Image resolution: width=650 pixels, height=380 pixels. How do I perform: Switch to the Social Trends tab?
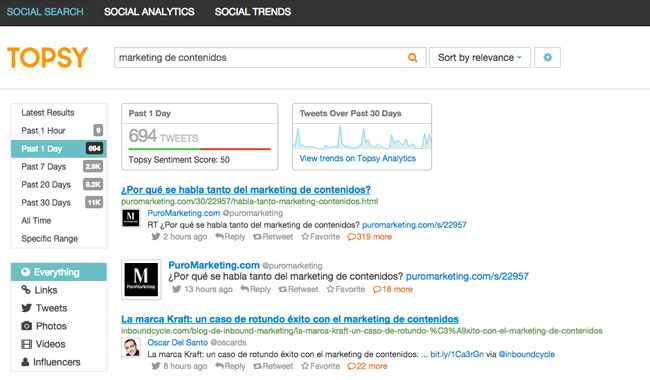(252, 12)
